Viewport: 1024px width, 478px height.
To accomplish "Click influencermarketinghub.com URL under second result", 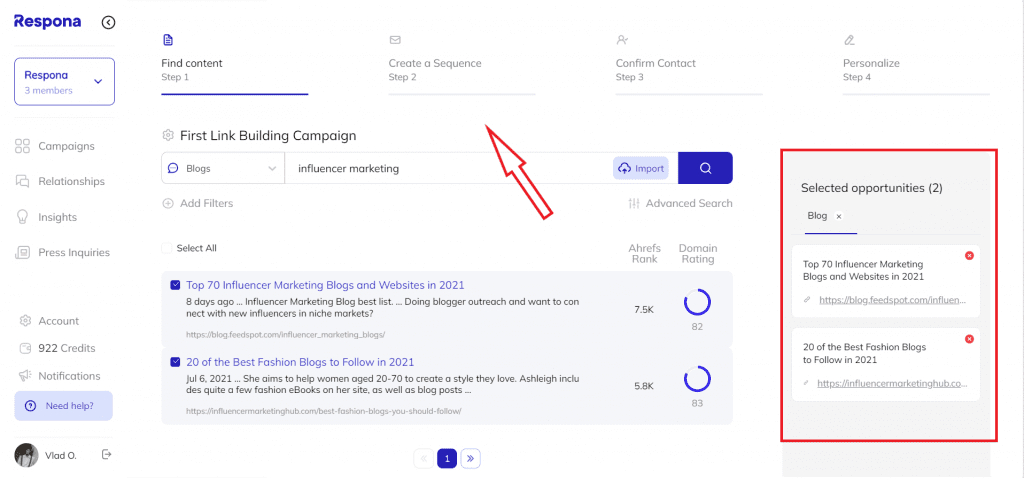I will pyautogui.click(x=324, y=411).
